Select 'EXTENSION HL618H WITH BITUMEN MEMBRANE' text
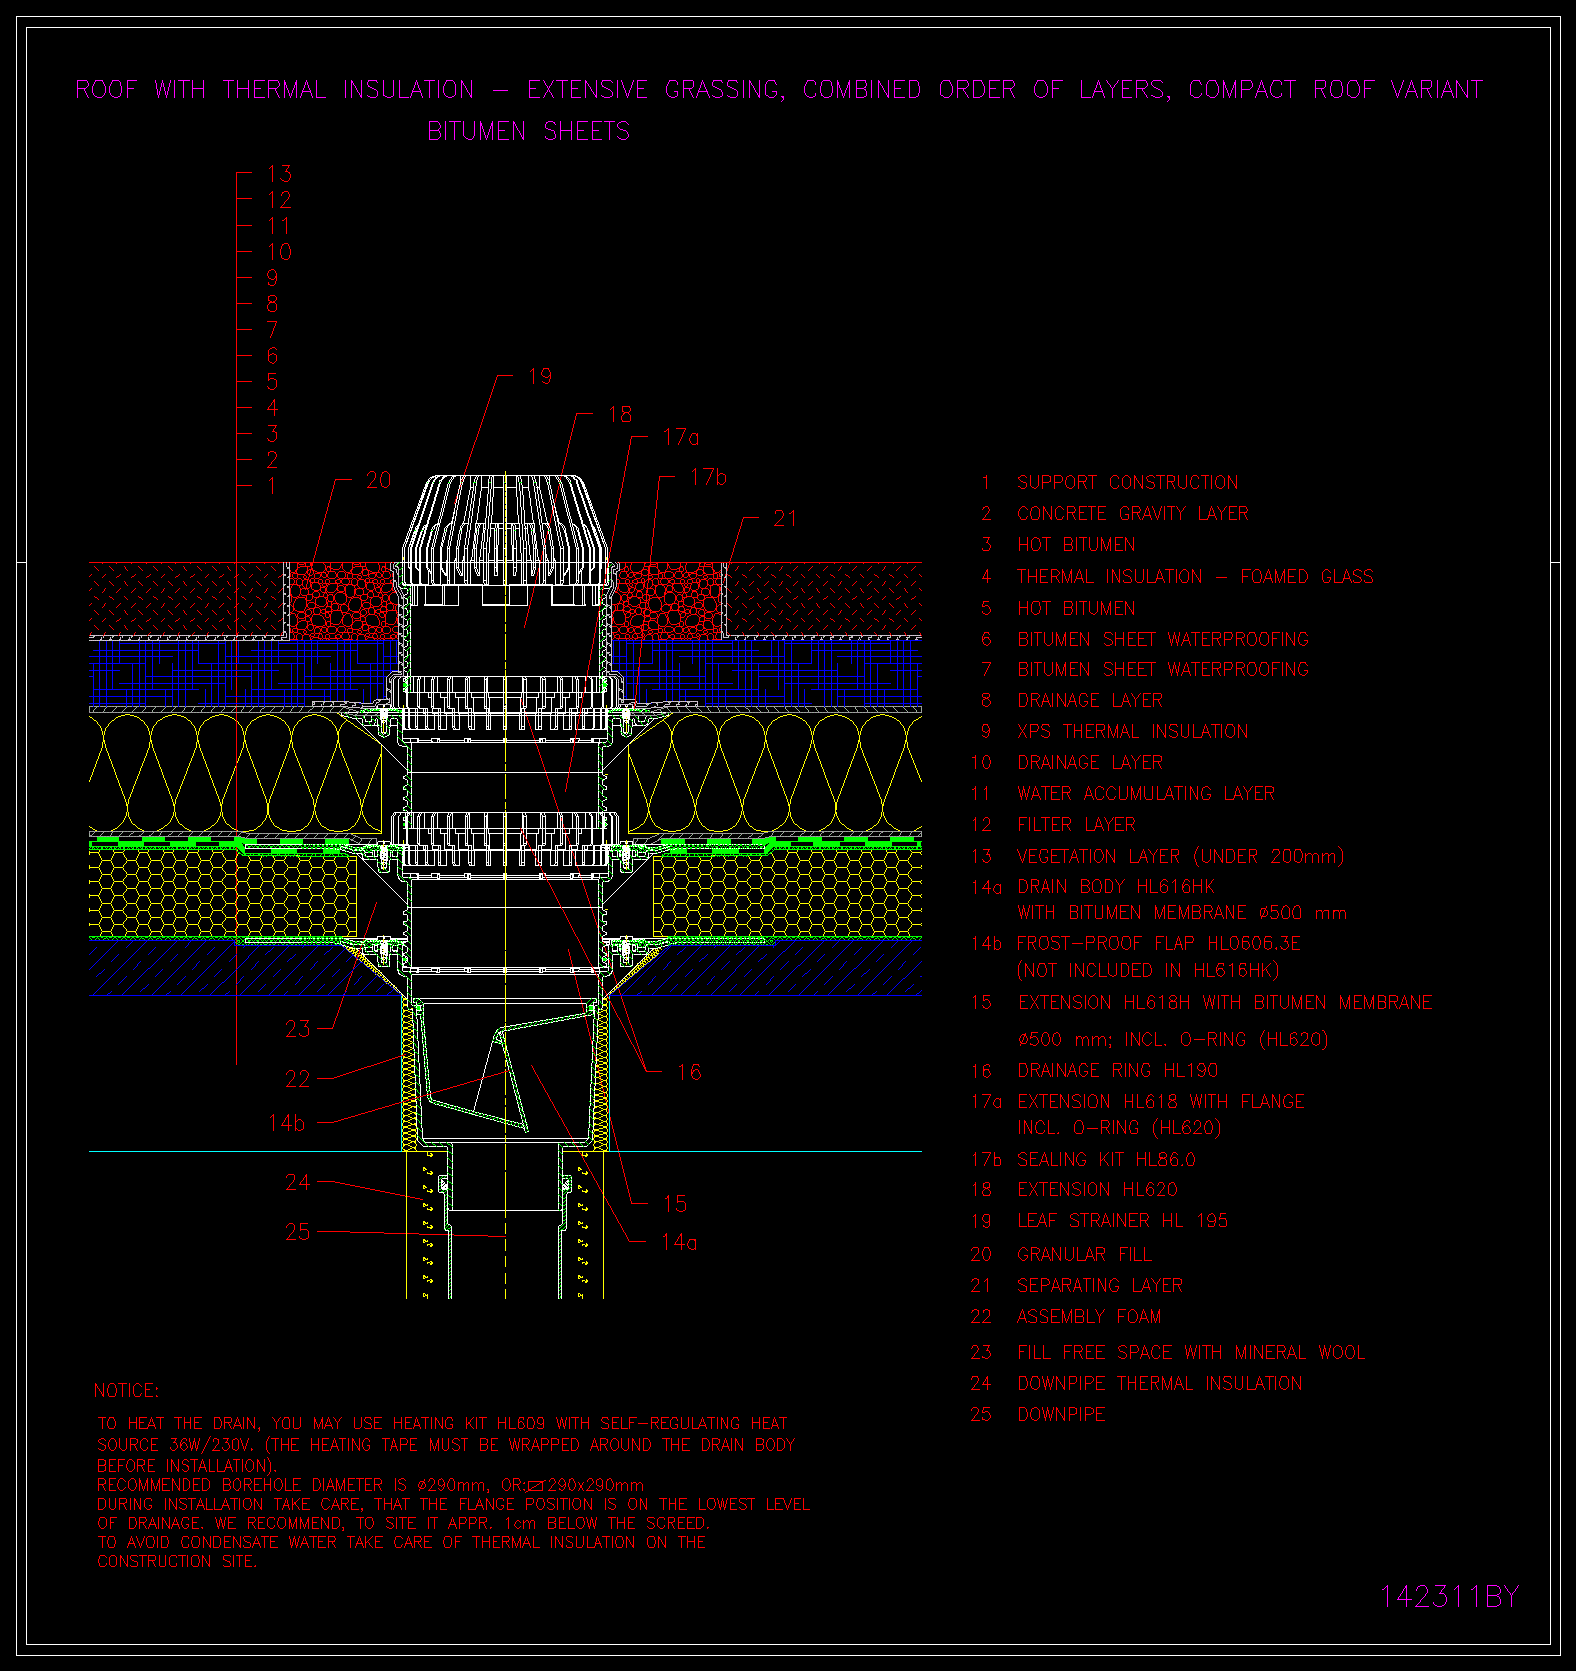The image size is (1576, 1671). coord(1225,1003)
